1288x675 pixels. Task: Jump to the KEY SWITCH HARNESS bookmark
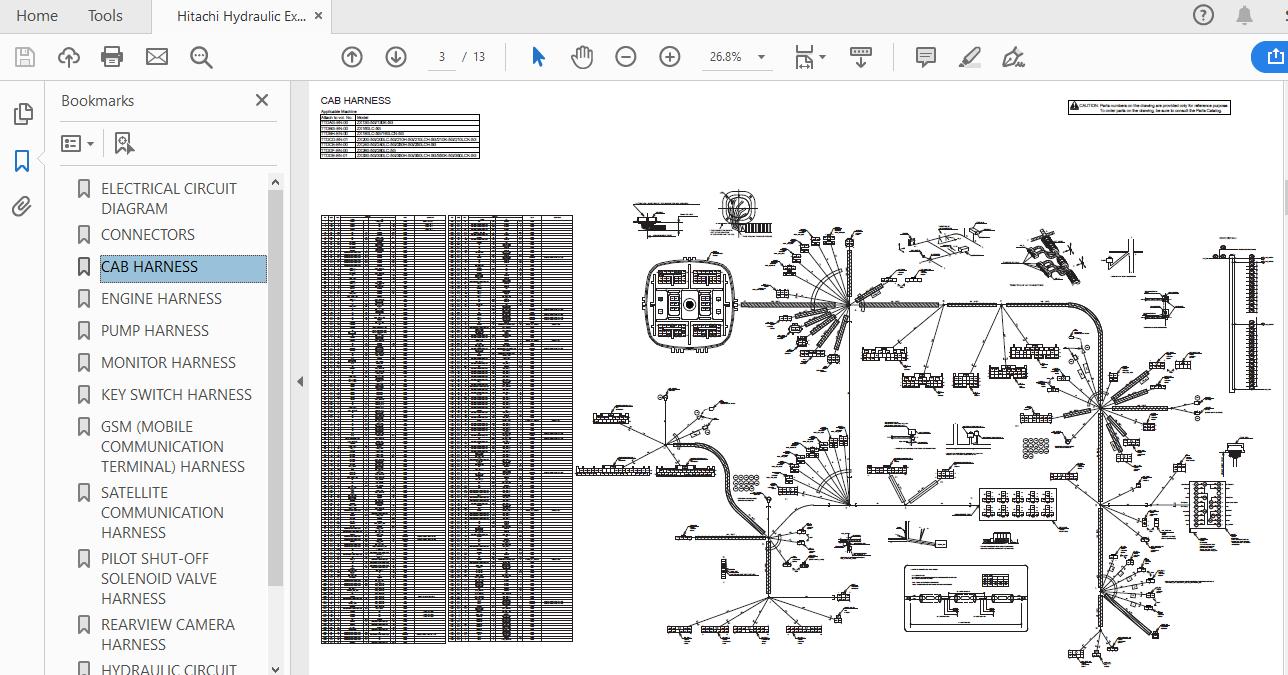coord(176,394)
